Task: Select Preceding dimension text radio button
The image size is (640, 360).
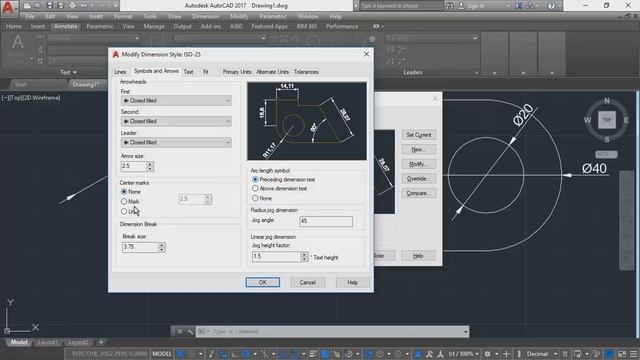Action: coord(255,179)
